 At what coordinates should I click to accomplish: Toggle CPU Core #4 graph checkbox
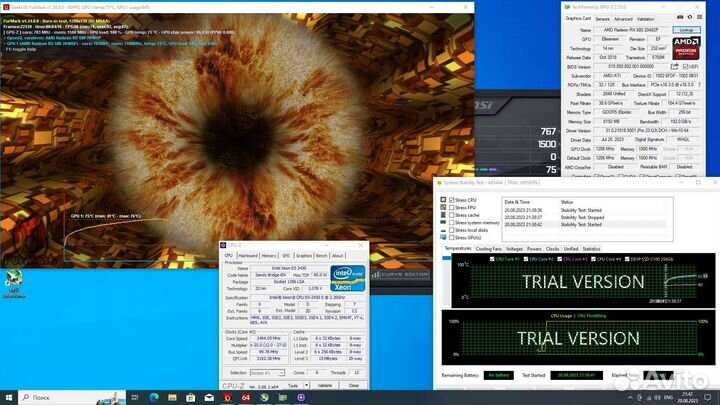(x=593, y=259)
